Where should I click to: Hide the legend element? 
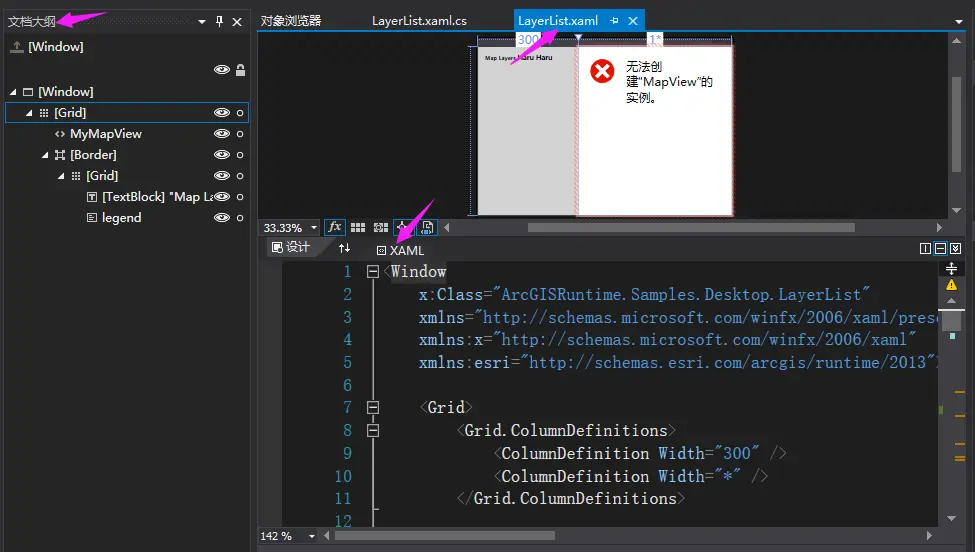point(222,218)
